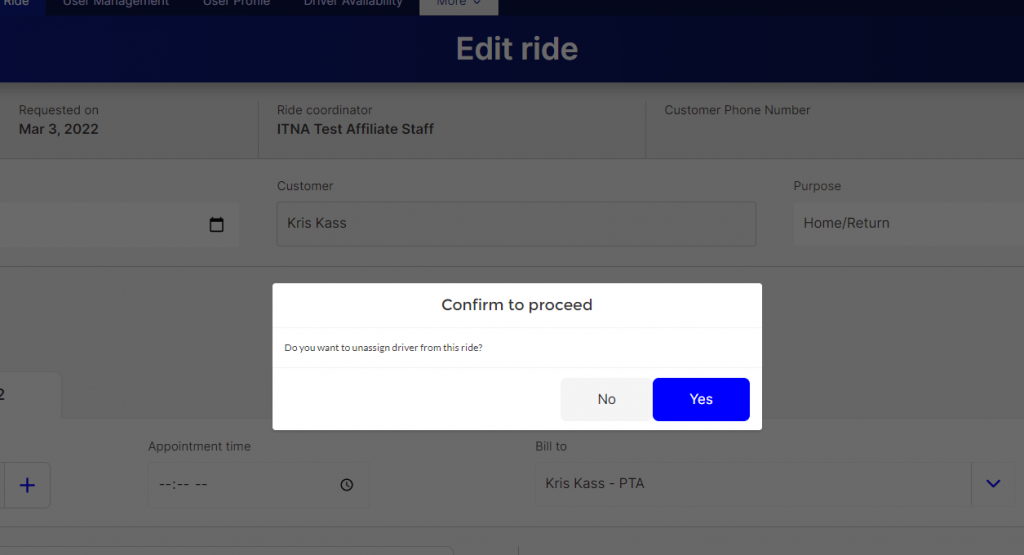The height and width of the screenshot is (555, 1024).
Task: Open the More menu dropdown
Action: (458, 3)
